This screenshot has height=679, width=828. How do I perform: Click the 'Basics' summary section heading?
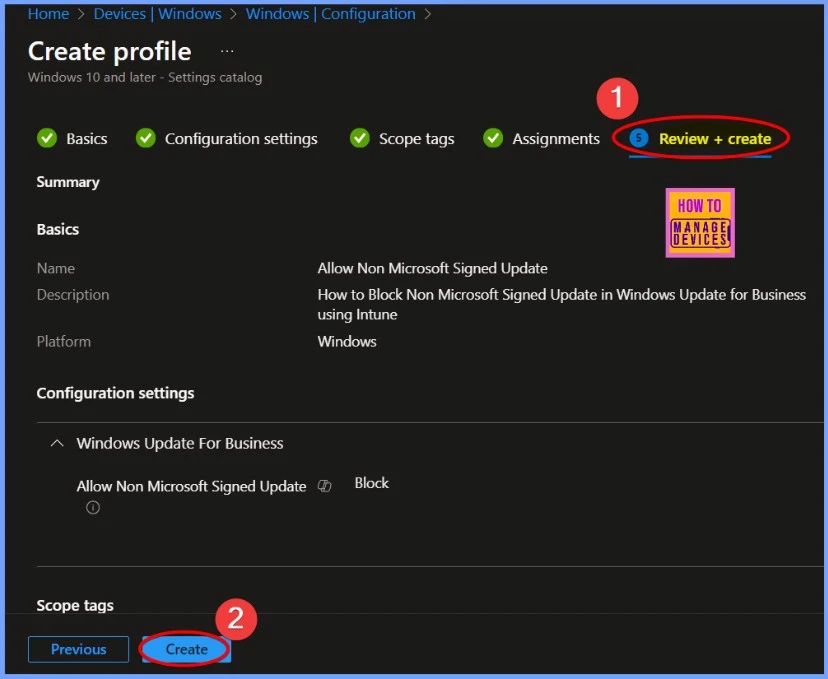click(x=58, y=229)
